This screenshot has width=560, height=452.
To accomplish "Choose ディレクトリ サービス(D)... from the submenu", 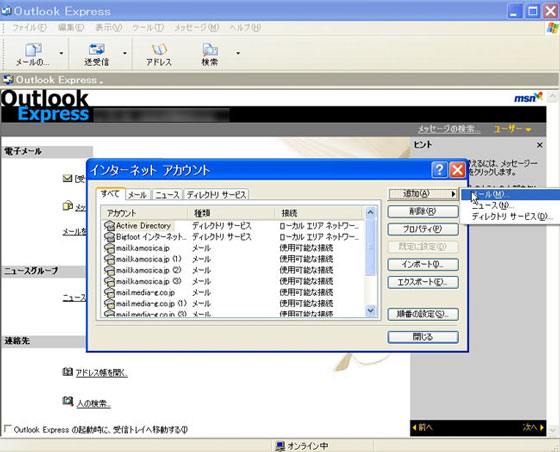I will coord(510,216).
